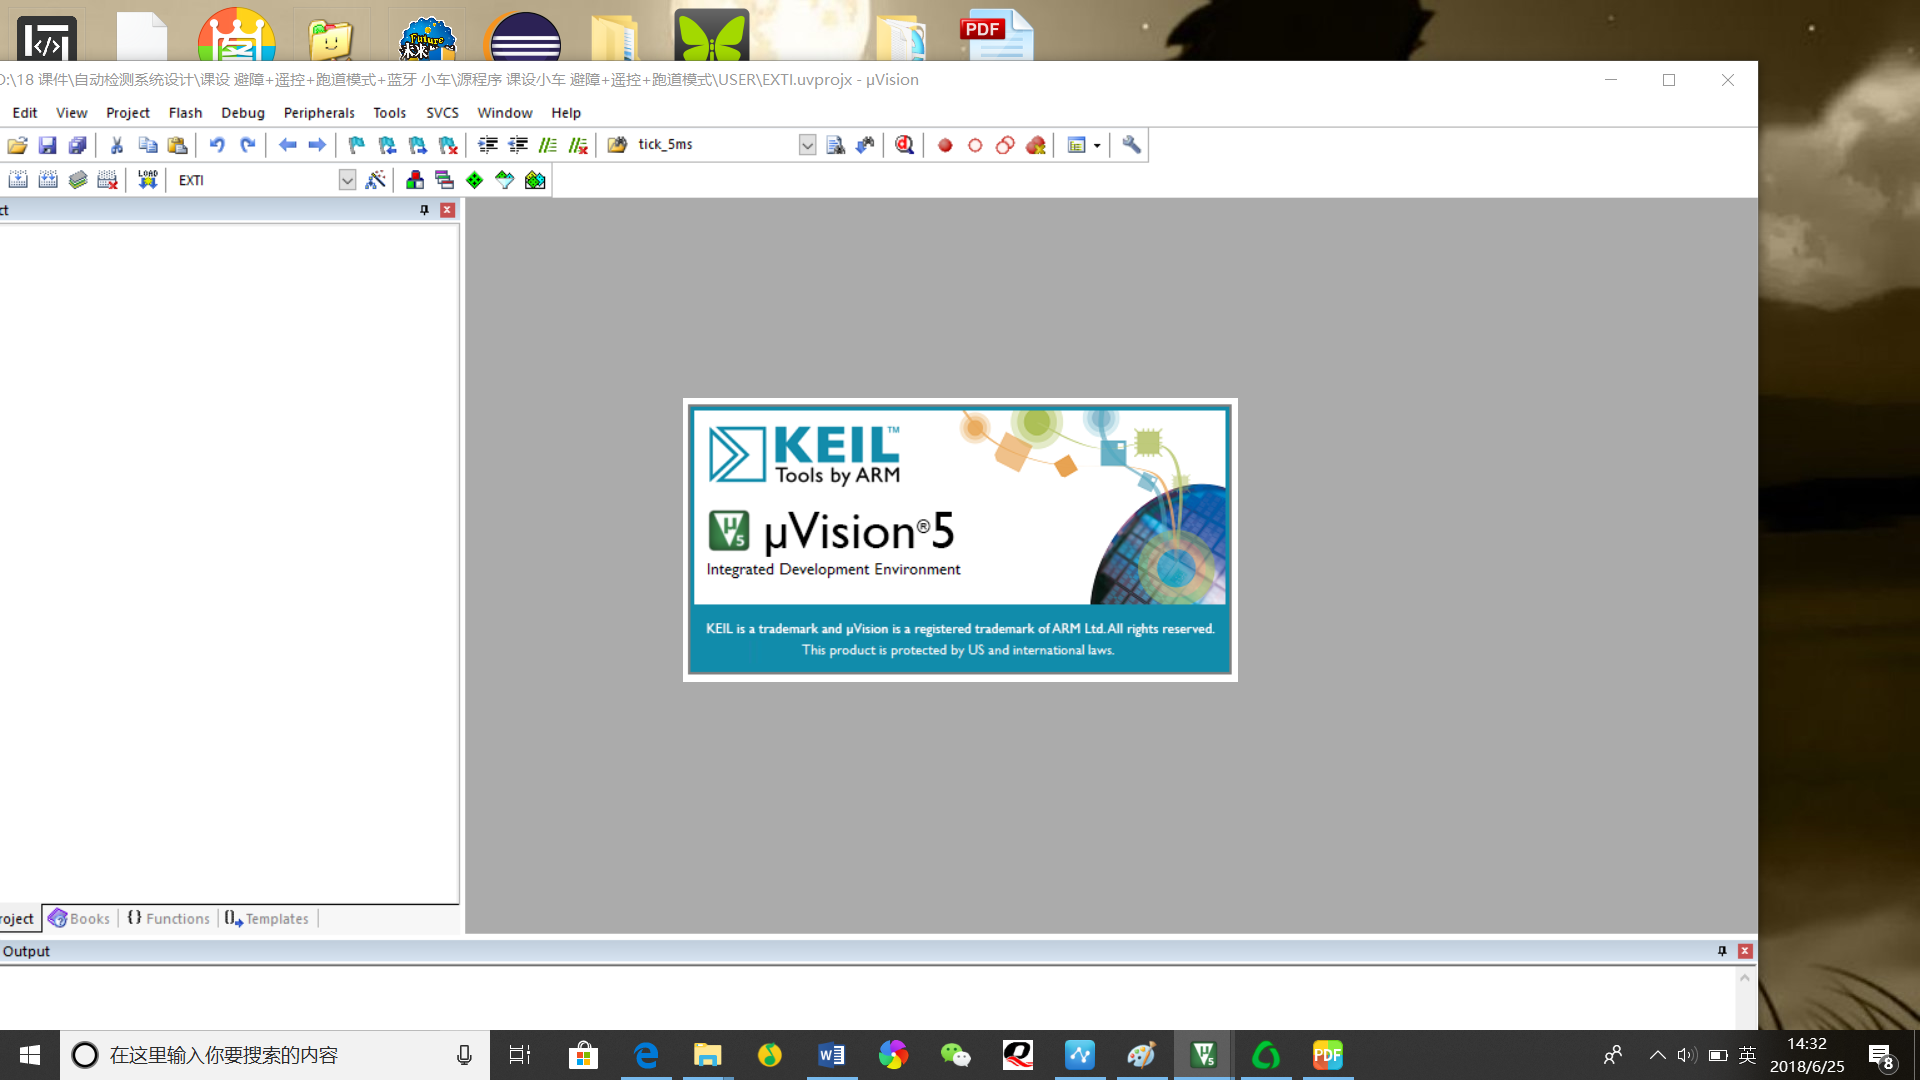The width and height of the screenshot is (1920, 1080).
Task: Click the Open file toolbar icon
Action: point(17,145)
